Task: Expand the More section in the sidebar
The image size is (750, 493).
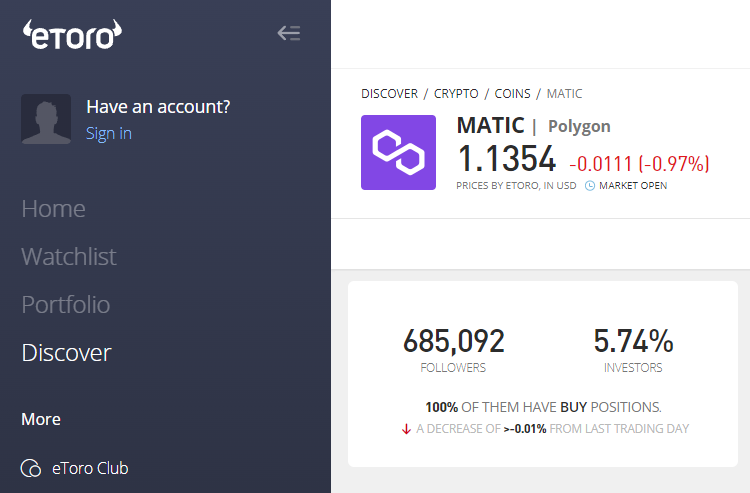Action: coord(41,419)
